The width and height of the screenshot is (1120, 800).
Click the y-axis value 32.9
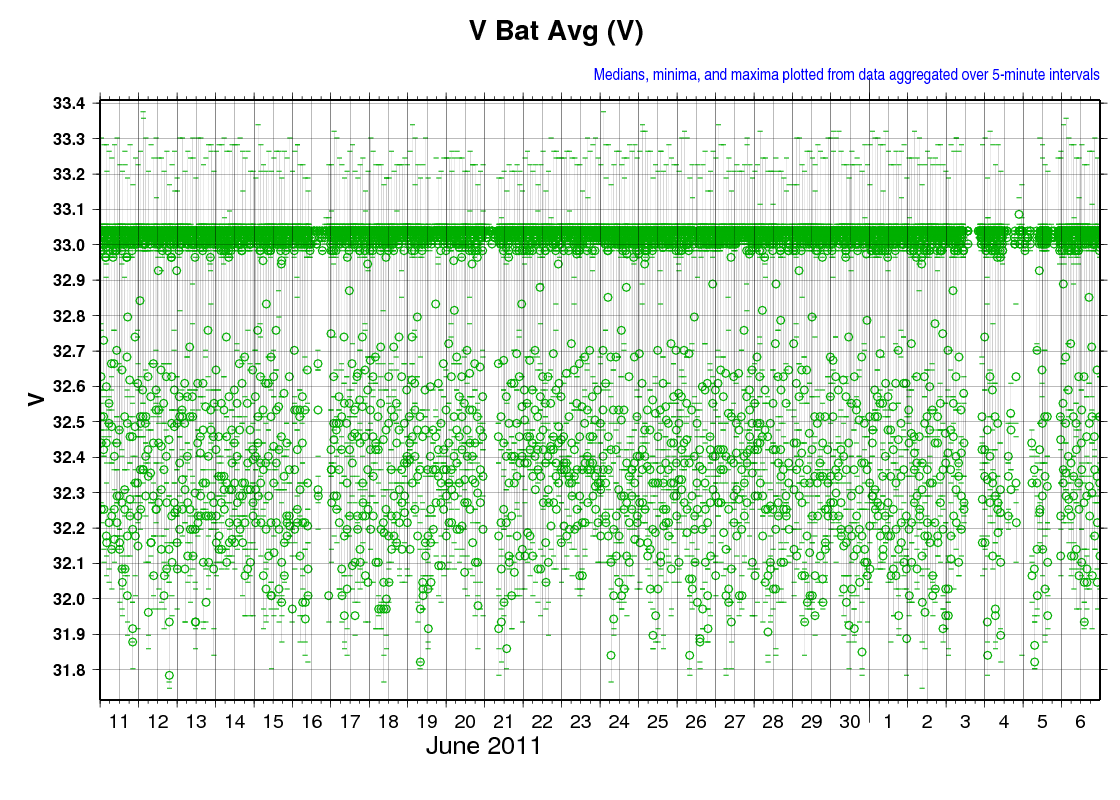tap(69, 281)
